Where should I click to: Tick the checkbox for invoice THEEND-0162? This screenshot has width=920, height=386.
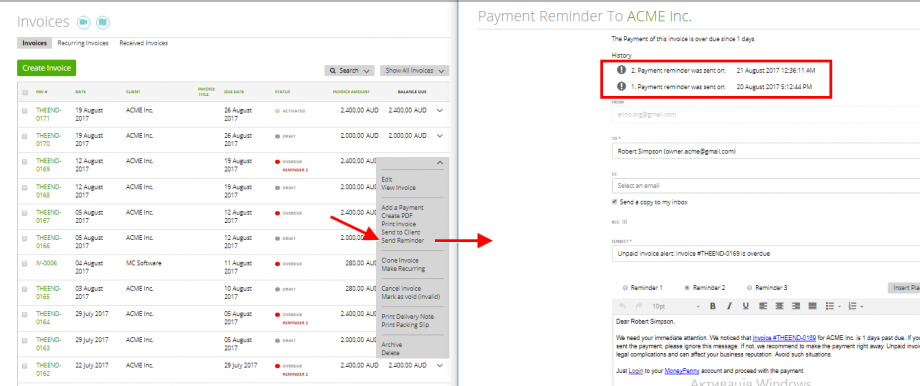[25, 365]
